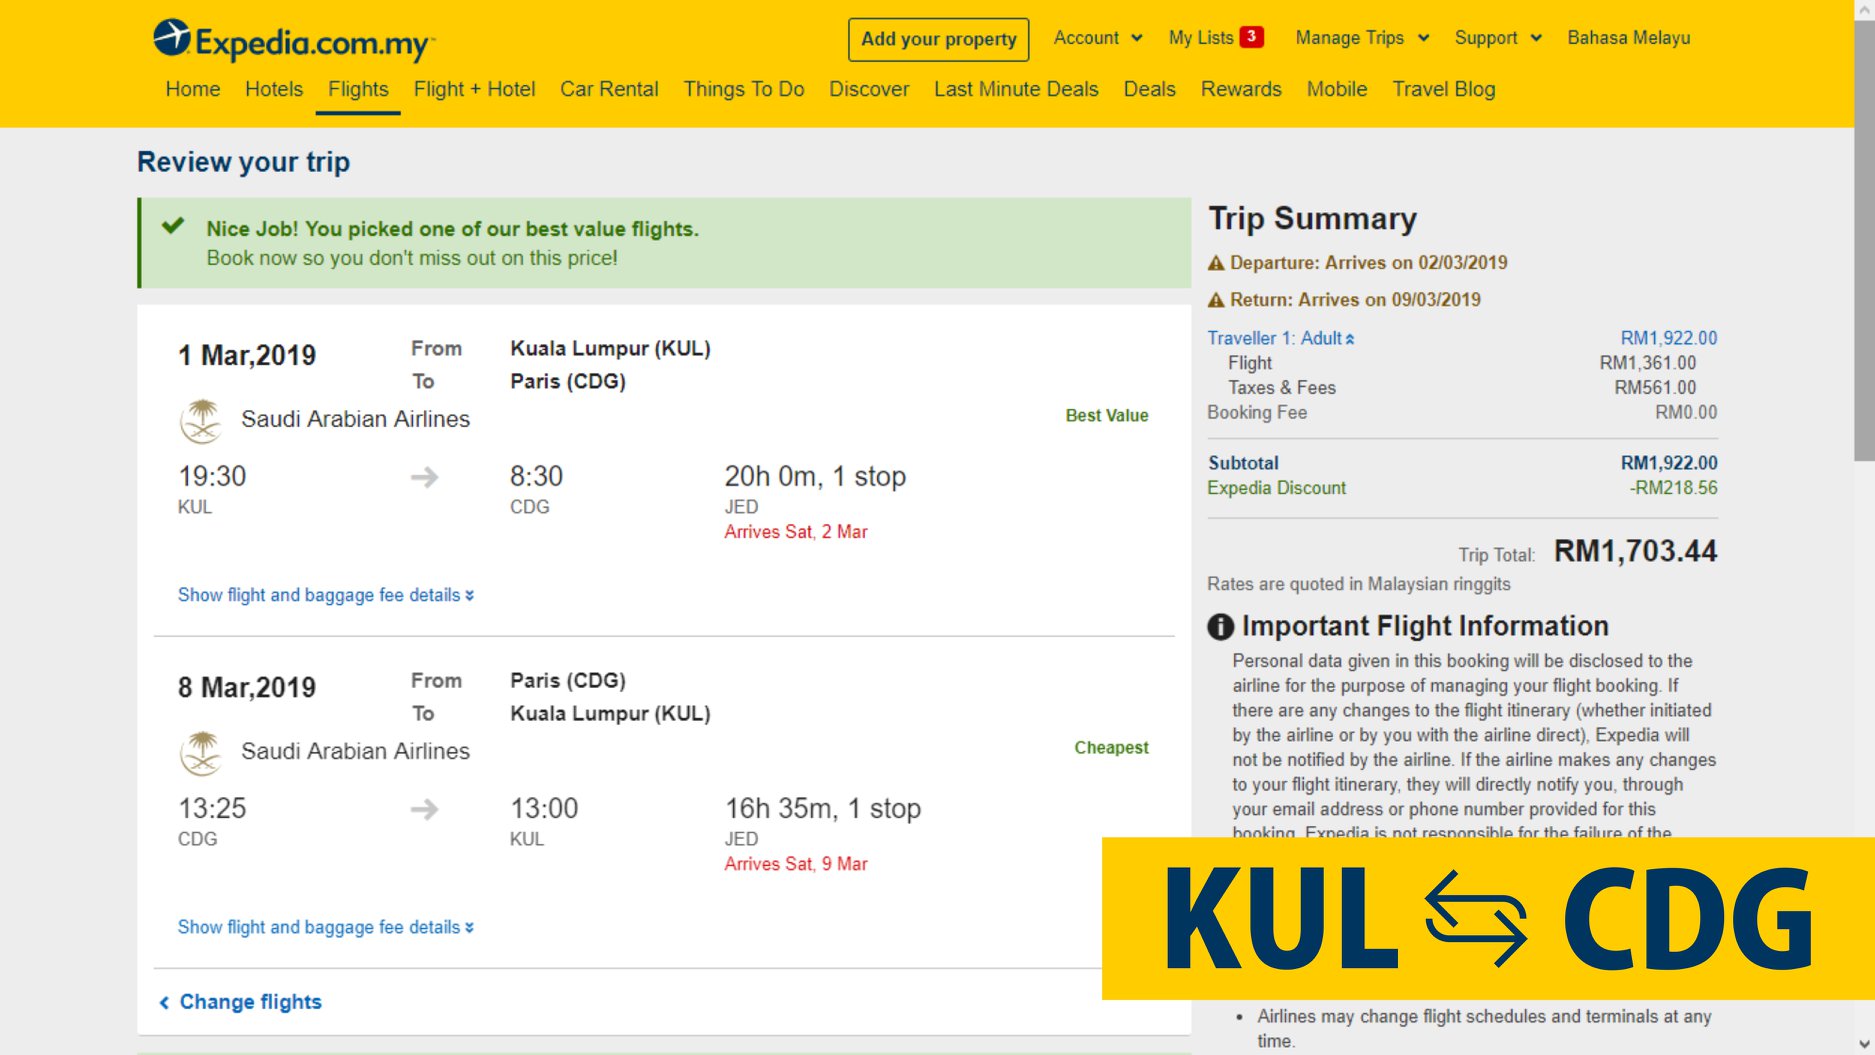Click the page vertical scrollbar thumb

click(x=1864, y=240)
